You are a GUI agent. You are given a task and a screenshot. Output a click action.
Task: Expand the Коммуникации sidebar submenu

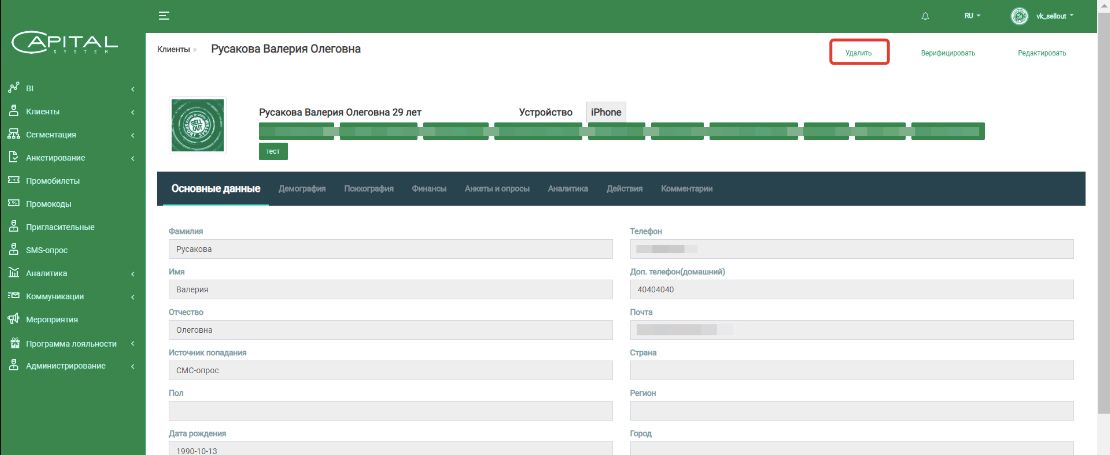[70, 296]
